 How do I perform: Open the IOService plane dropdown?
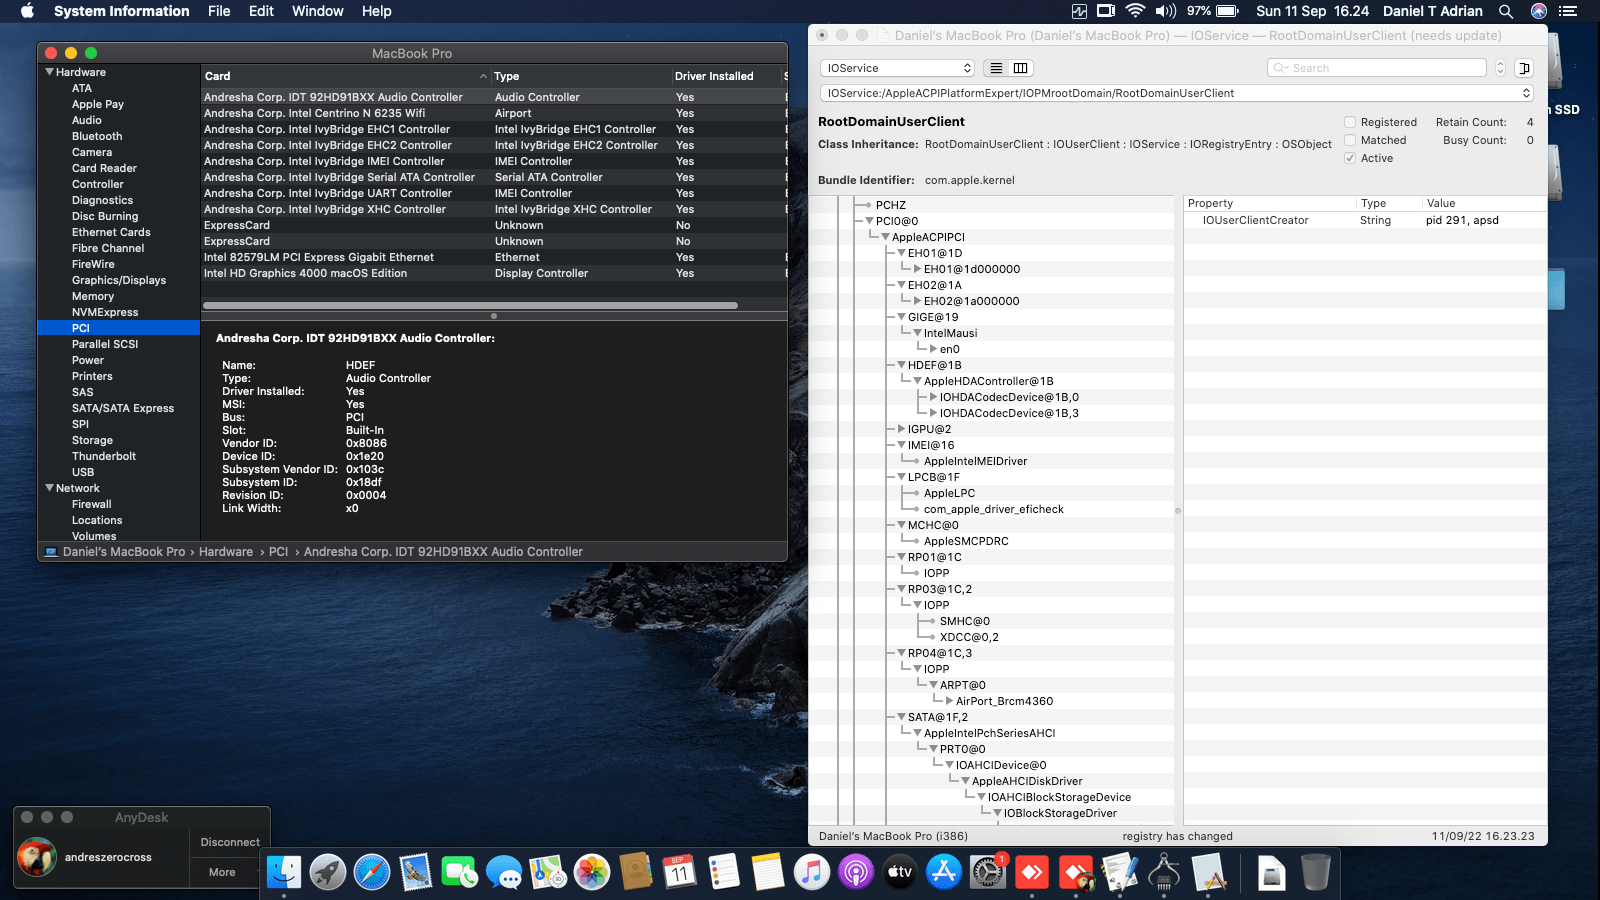click(897, 68)
